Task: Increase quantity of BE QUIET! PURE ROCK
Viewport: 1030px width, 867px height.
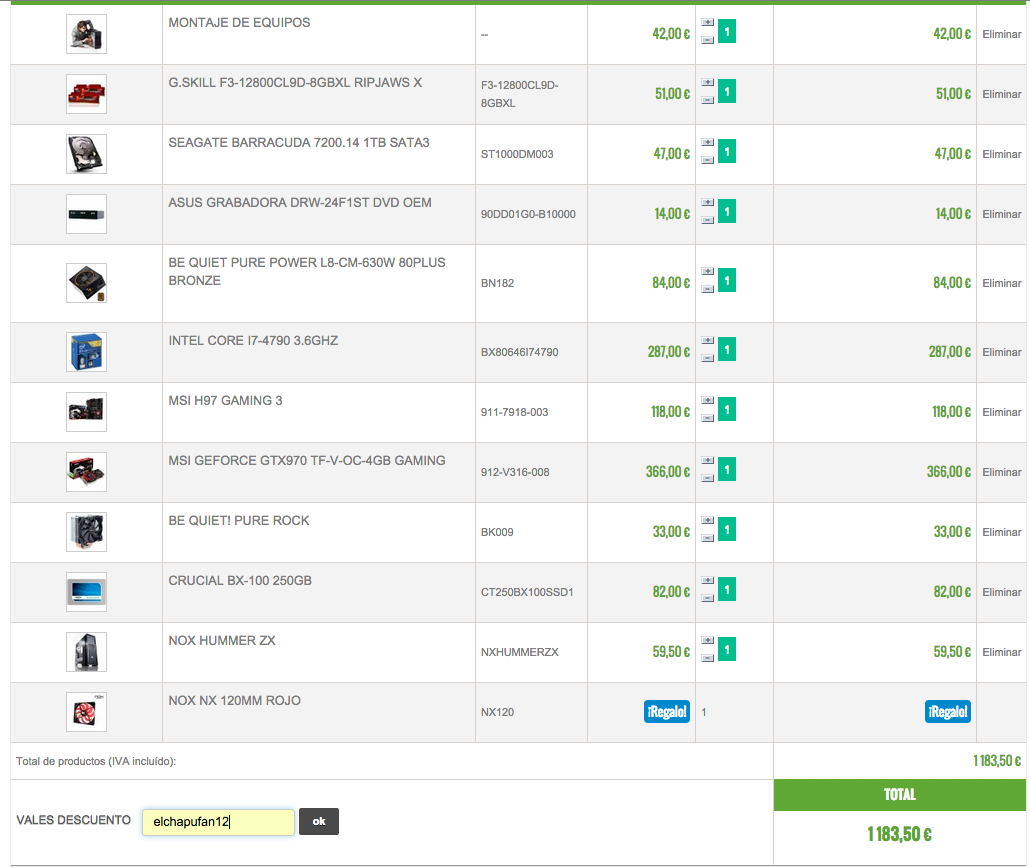Action: (x=707, y=520)
